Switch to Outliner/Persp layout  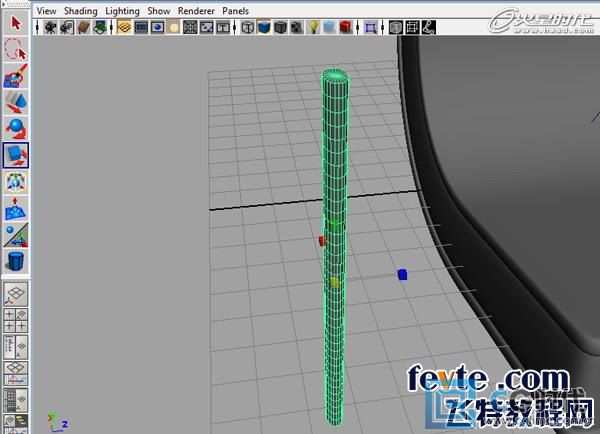(16, 347)
